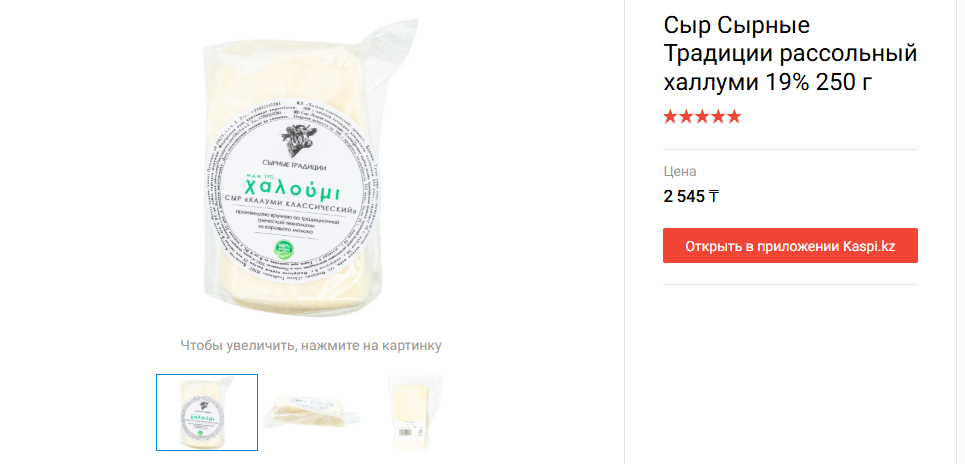Screen dimensions: 965x464
Task: Click the fourth red rating star
Action: (x=718, y=117)
